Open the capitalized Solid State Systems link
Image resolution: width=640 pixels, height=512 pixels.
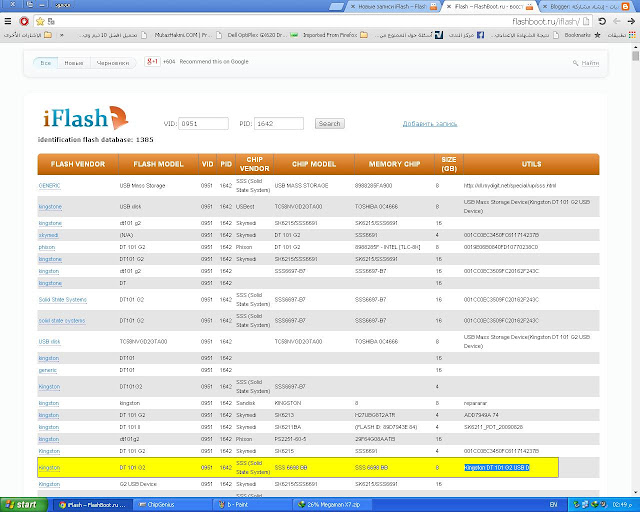click(62, 300)
